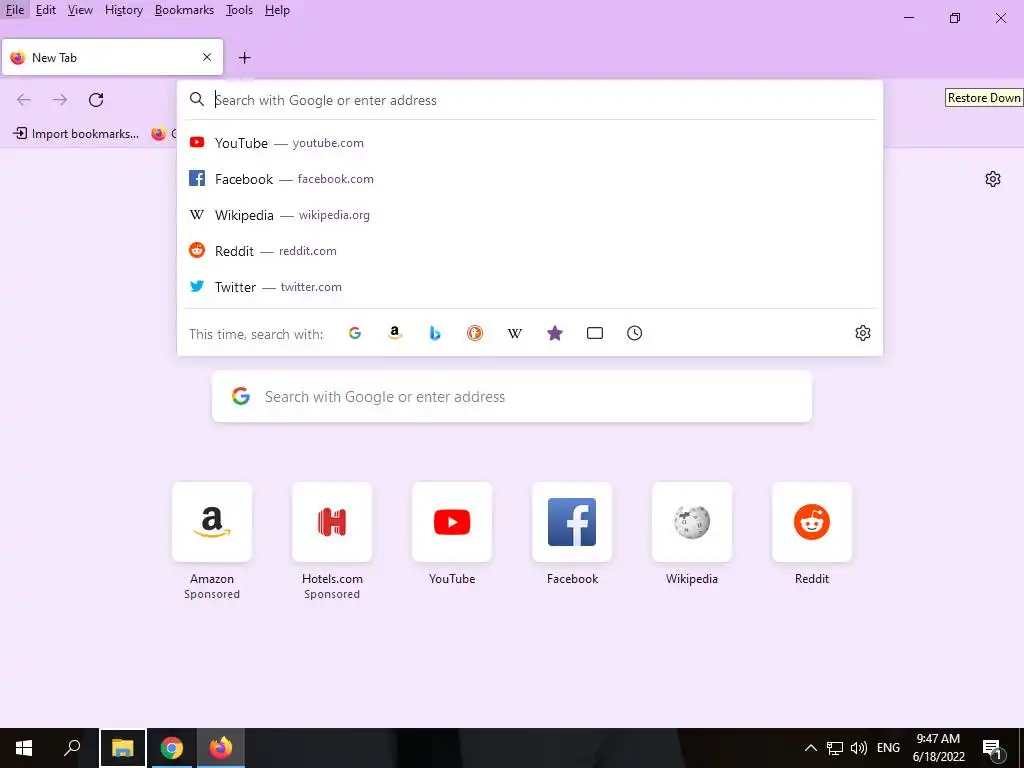Reload the current page
Image resolution: width=1024 pixels, height=768 pixels.
[96, 100]
